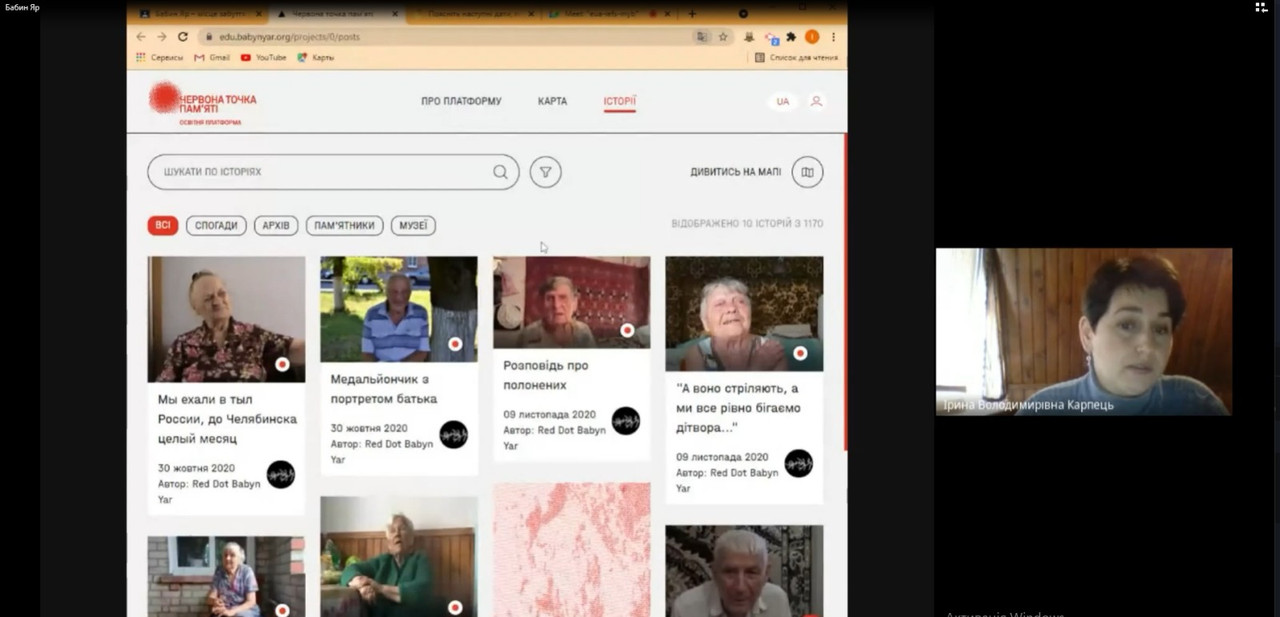This screenshot has height=617, width=1280.
Task: Open YouTube bookmark
Action: [264, 57]
